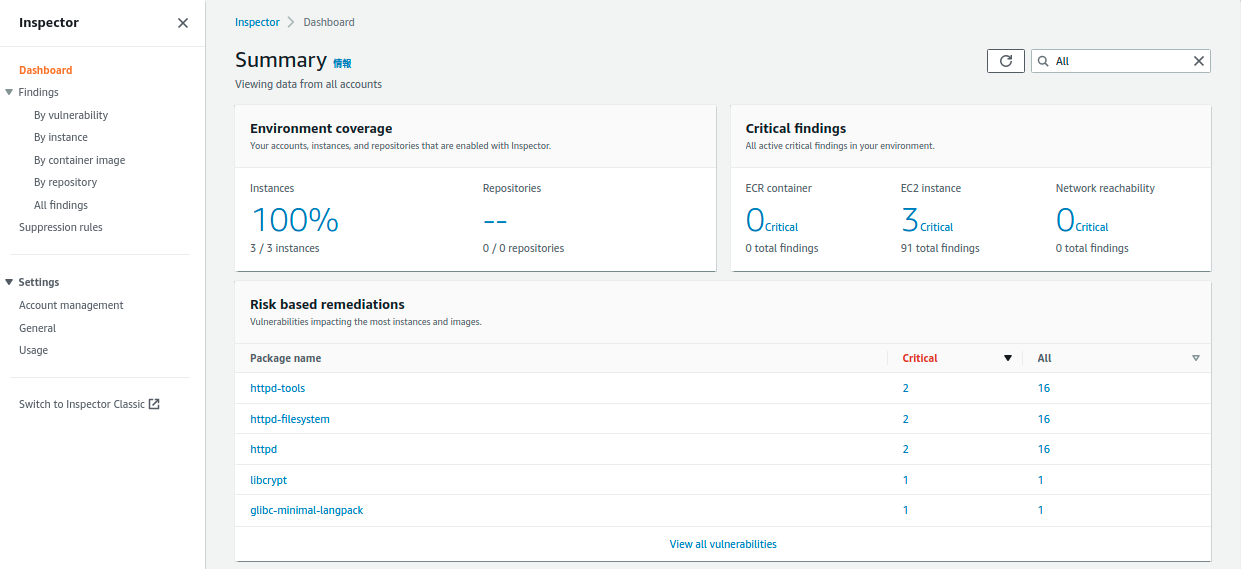Click breadcrumb chevron after Inspector

click(290, 22)
